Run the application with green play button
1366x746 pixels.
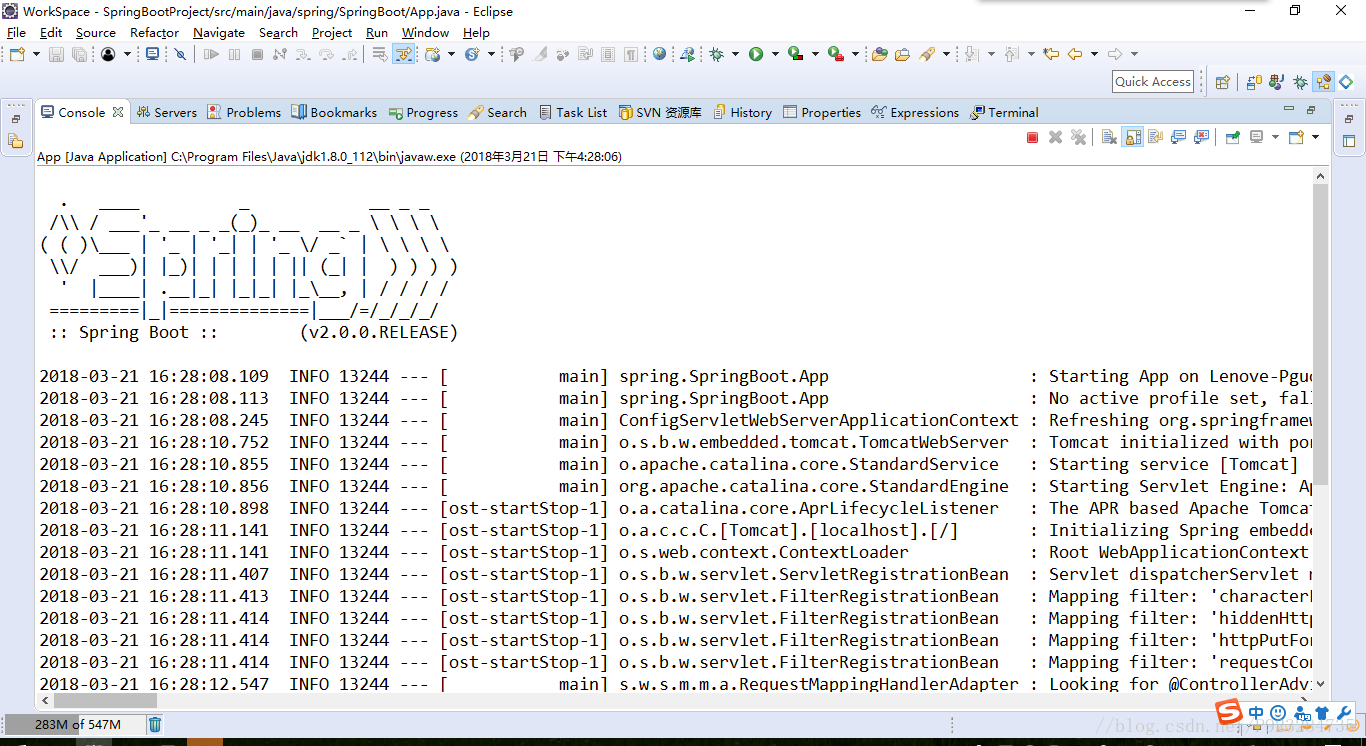click(756, 54)
